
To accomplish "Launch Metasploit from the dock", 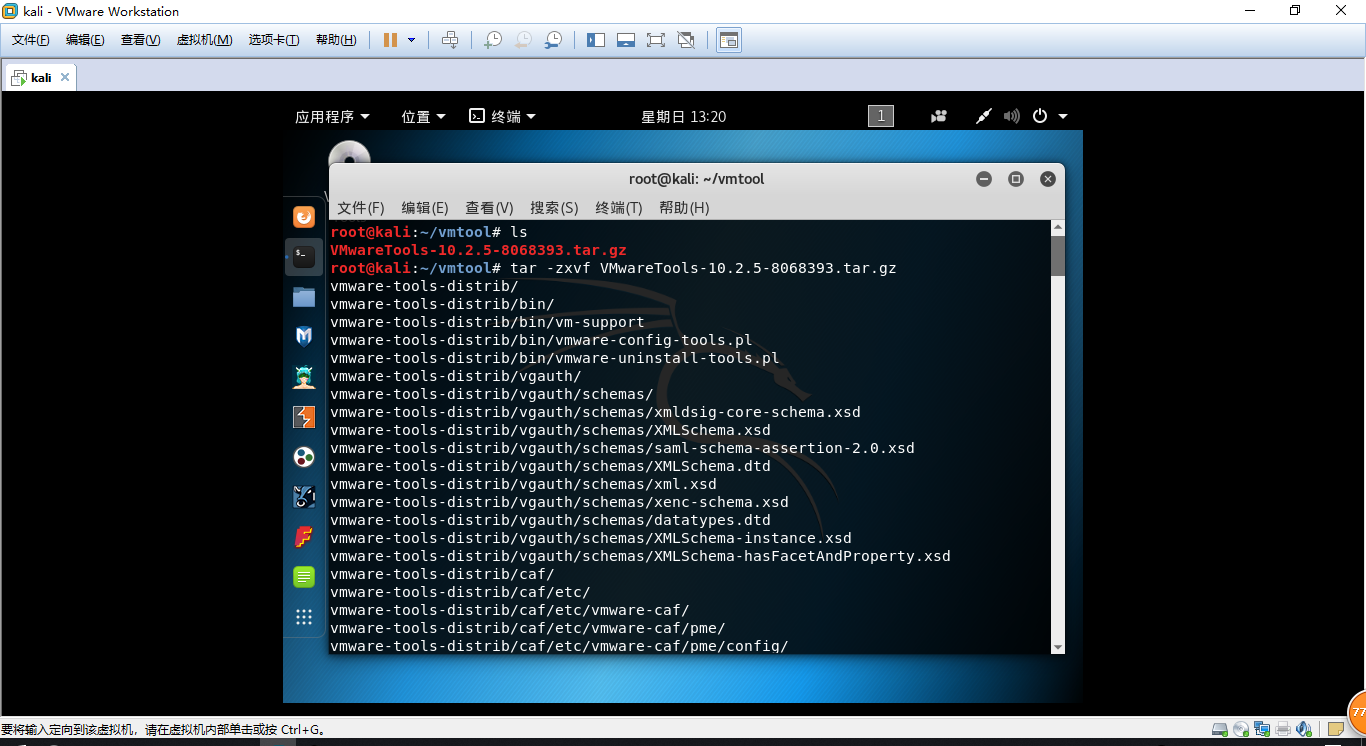I will click(304, 337).
